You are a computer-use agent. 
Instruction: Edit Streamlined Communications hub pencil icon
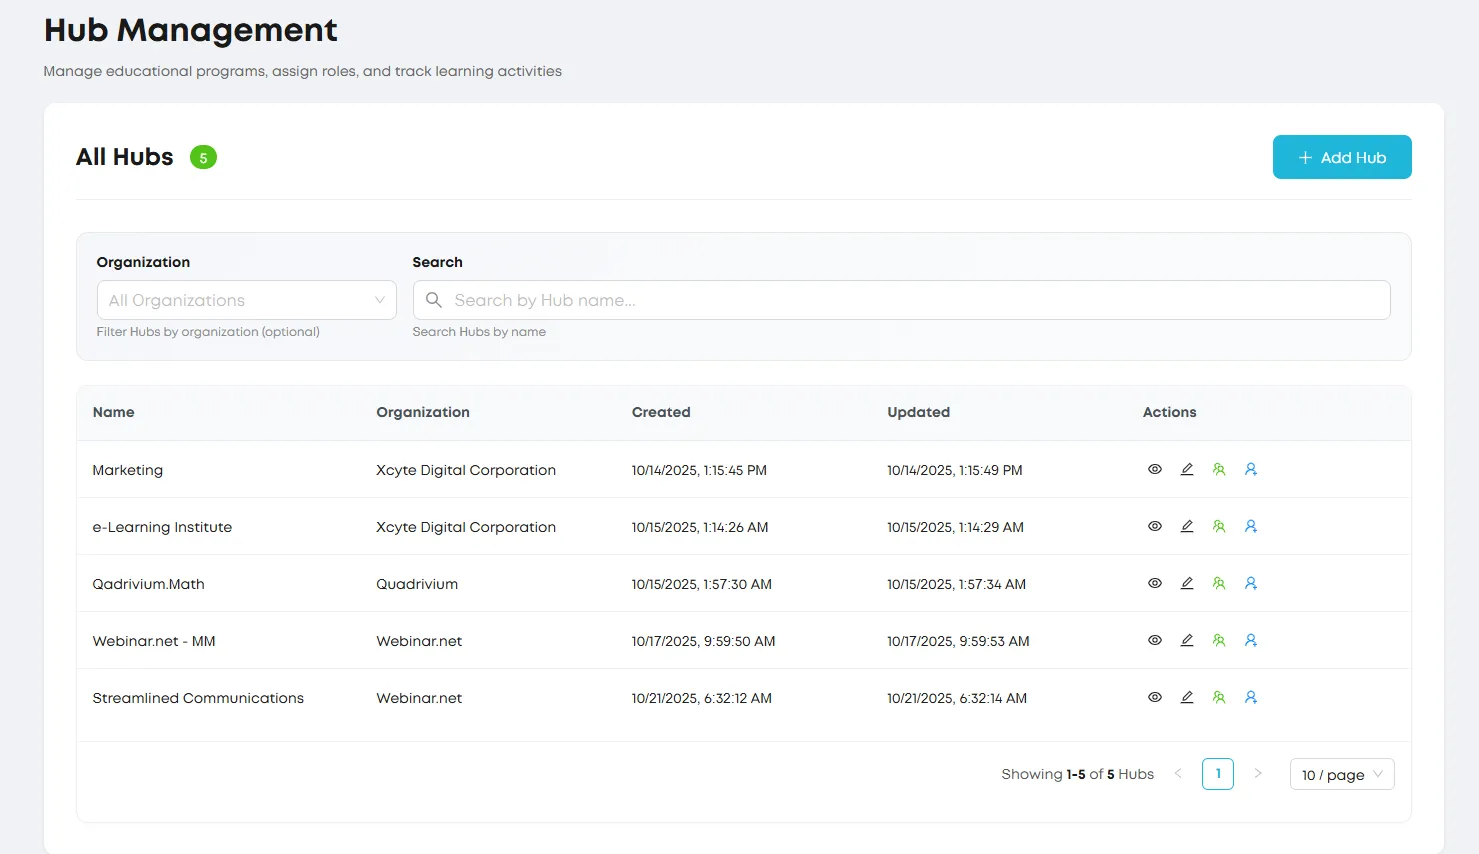(x=1187, y=697)
